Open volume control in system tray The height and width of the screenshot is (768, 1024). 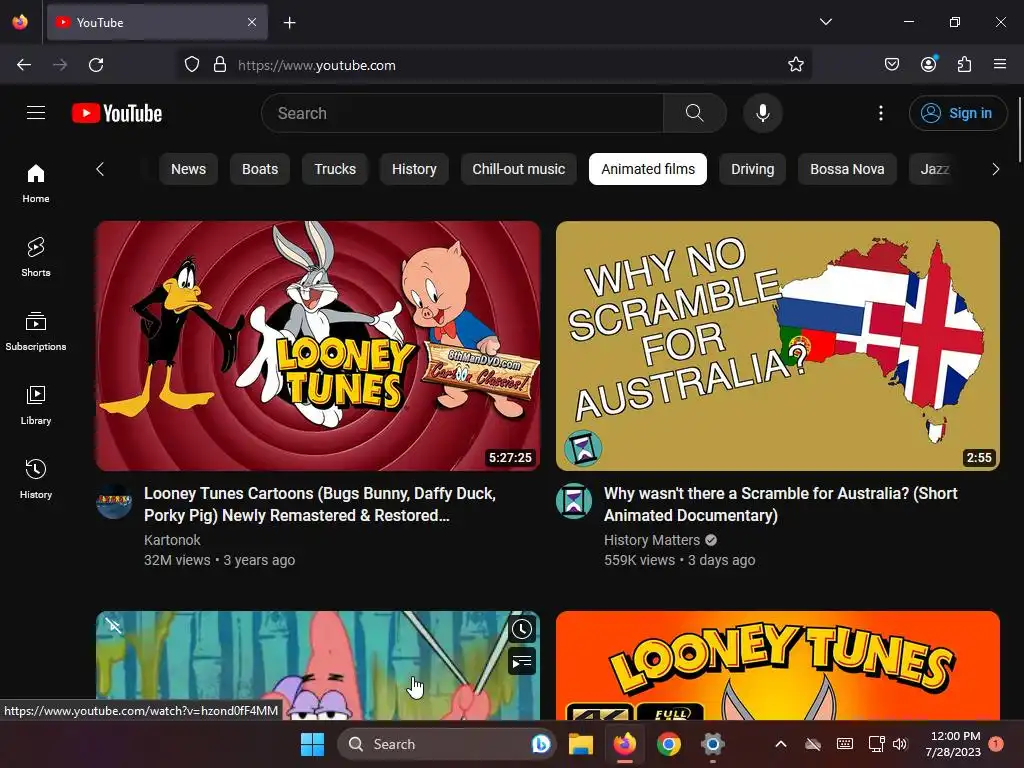[900, 744]
